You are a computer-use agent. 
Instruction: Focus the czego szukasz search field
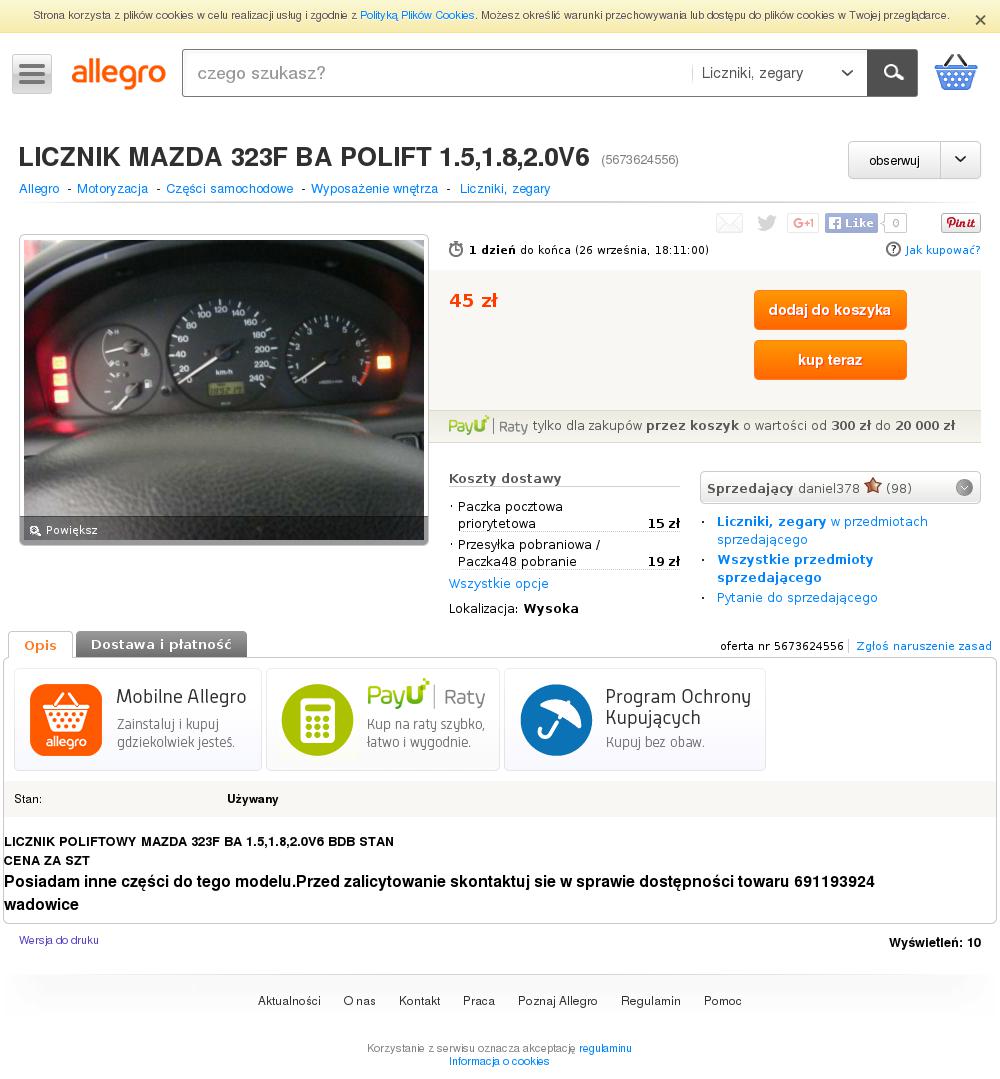pos(437,73)
